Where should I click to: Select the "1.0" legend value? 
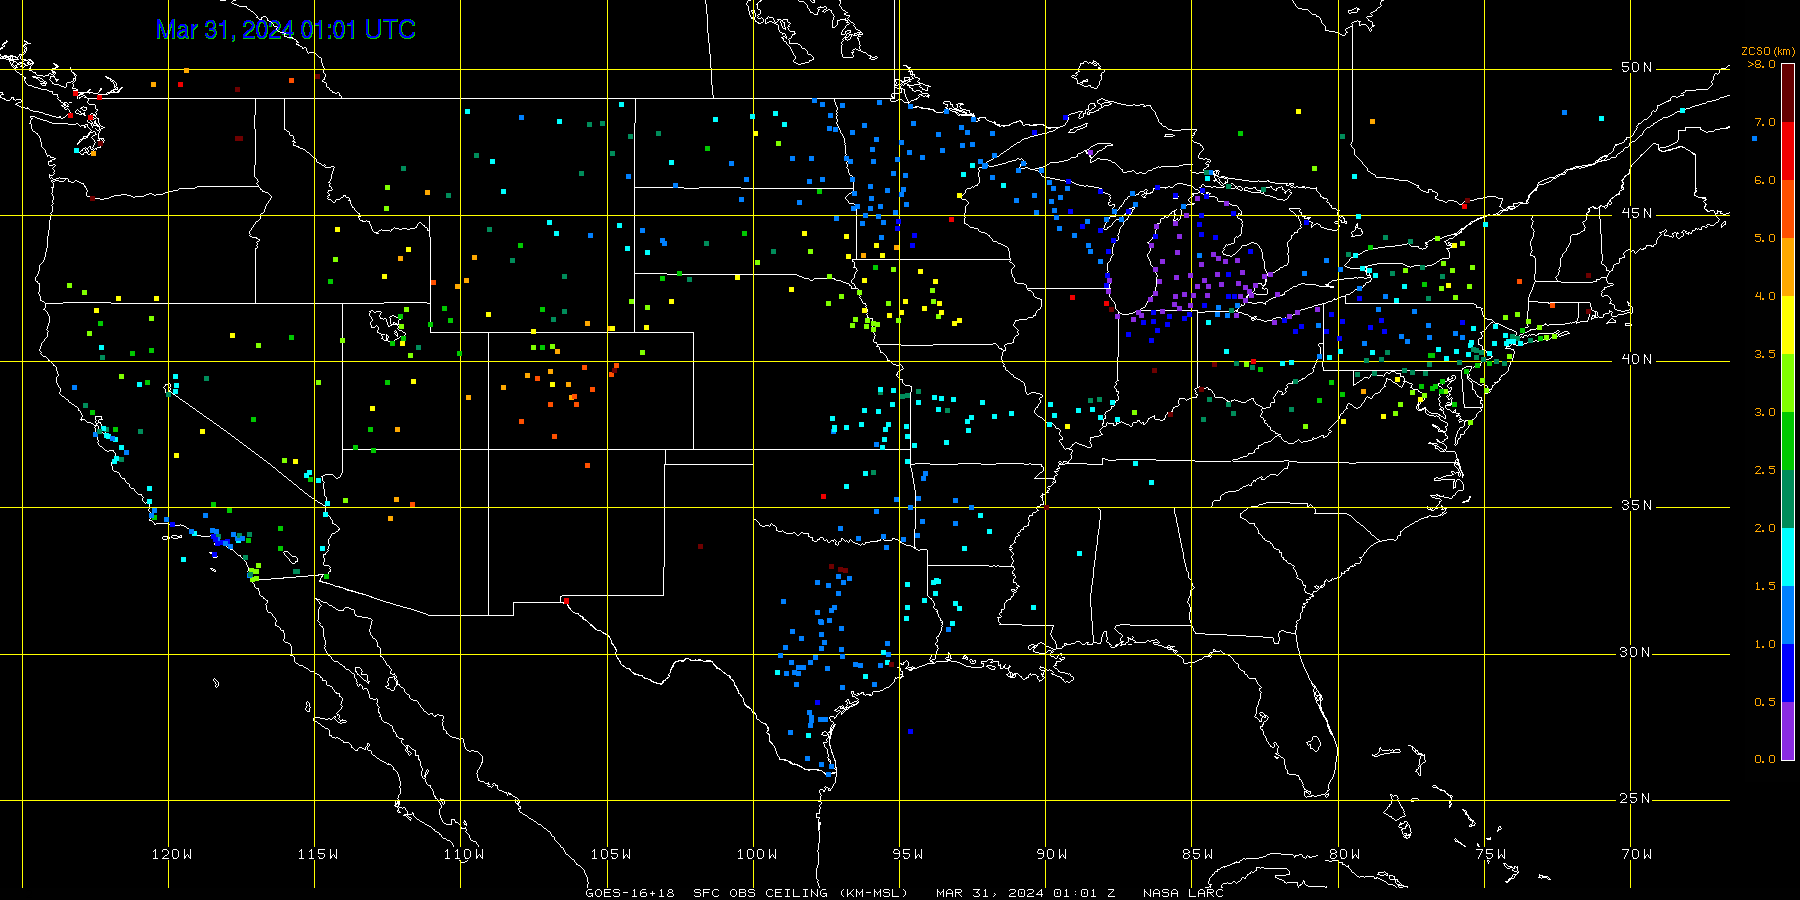pos(1765,644)
